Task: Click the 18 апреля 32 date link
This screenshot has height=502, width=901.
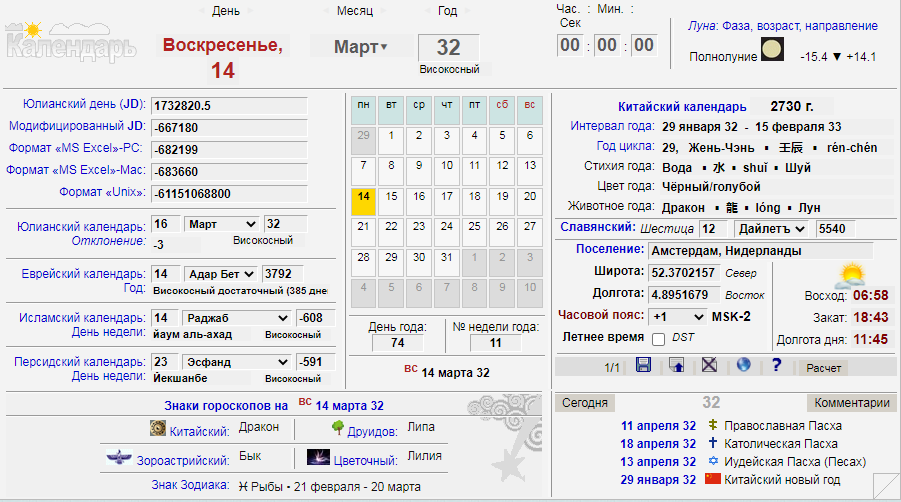Action: click(x=658, y=443)
